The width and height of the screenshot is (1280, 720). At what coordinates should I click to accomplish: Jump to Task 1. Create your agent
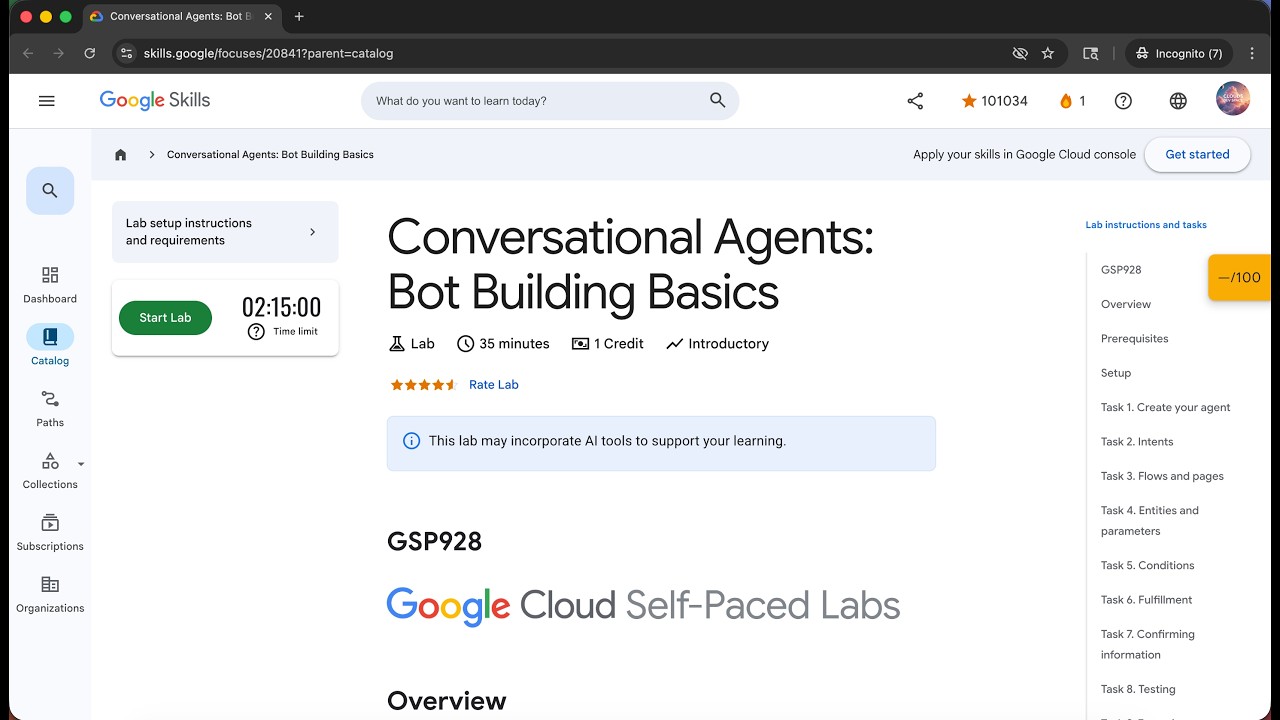coord(1166,407)
